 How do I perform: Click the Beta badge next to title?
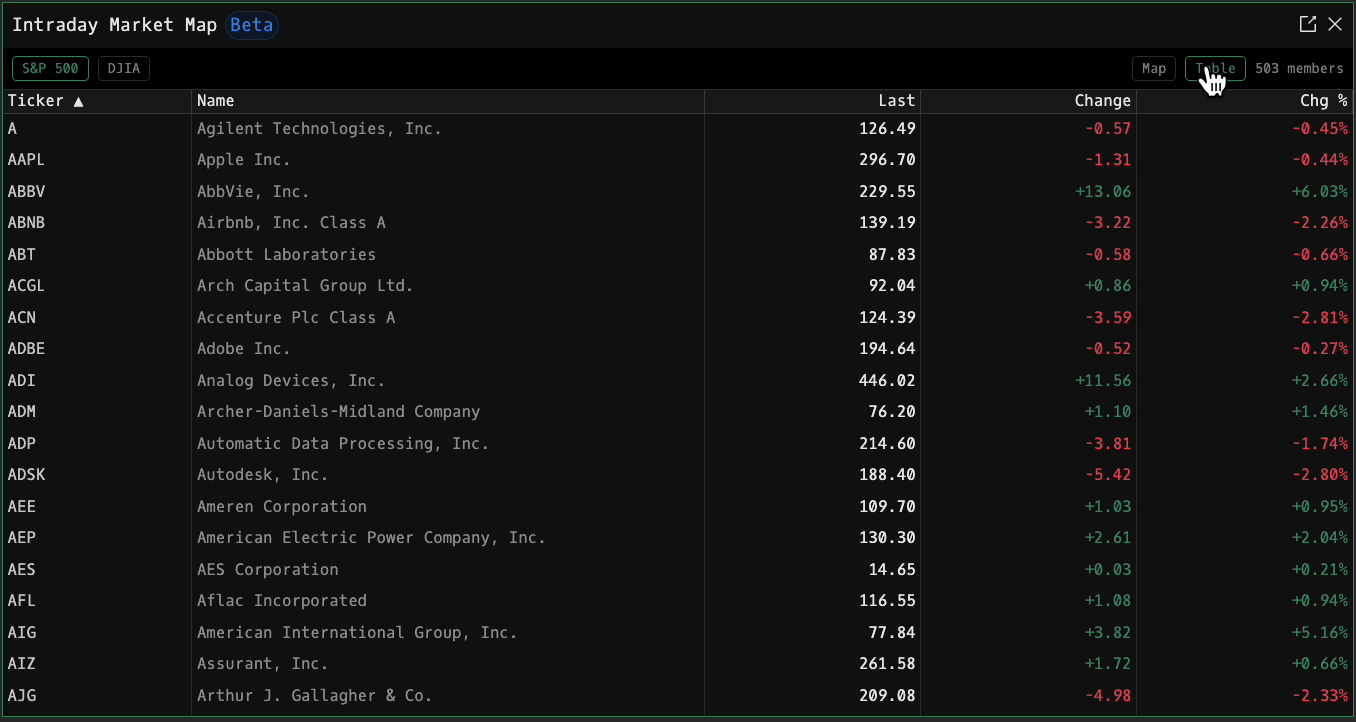pyautogui.click(x=251, y=25)
